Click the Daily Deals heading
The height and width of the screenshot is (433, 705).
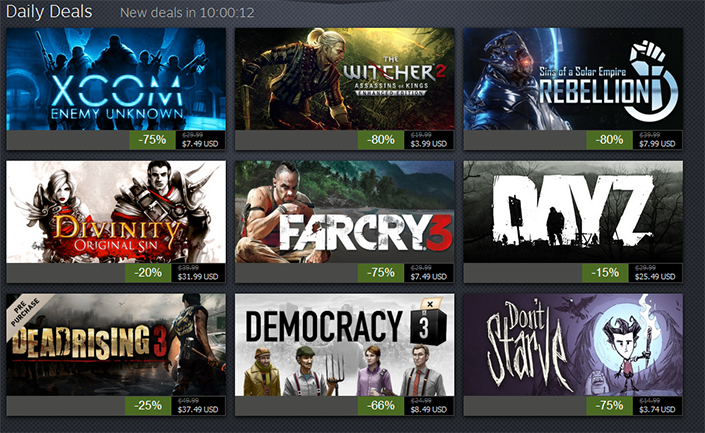[x=49, y=12]
